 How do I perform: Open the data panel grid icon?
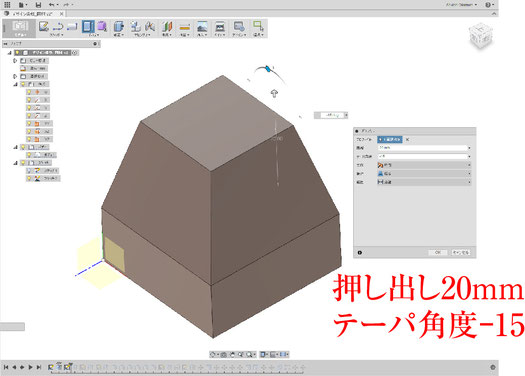tap(7, 5)
